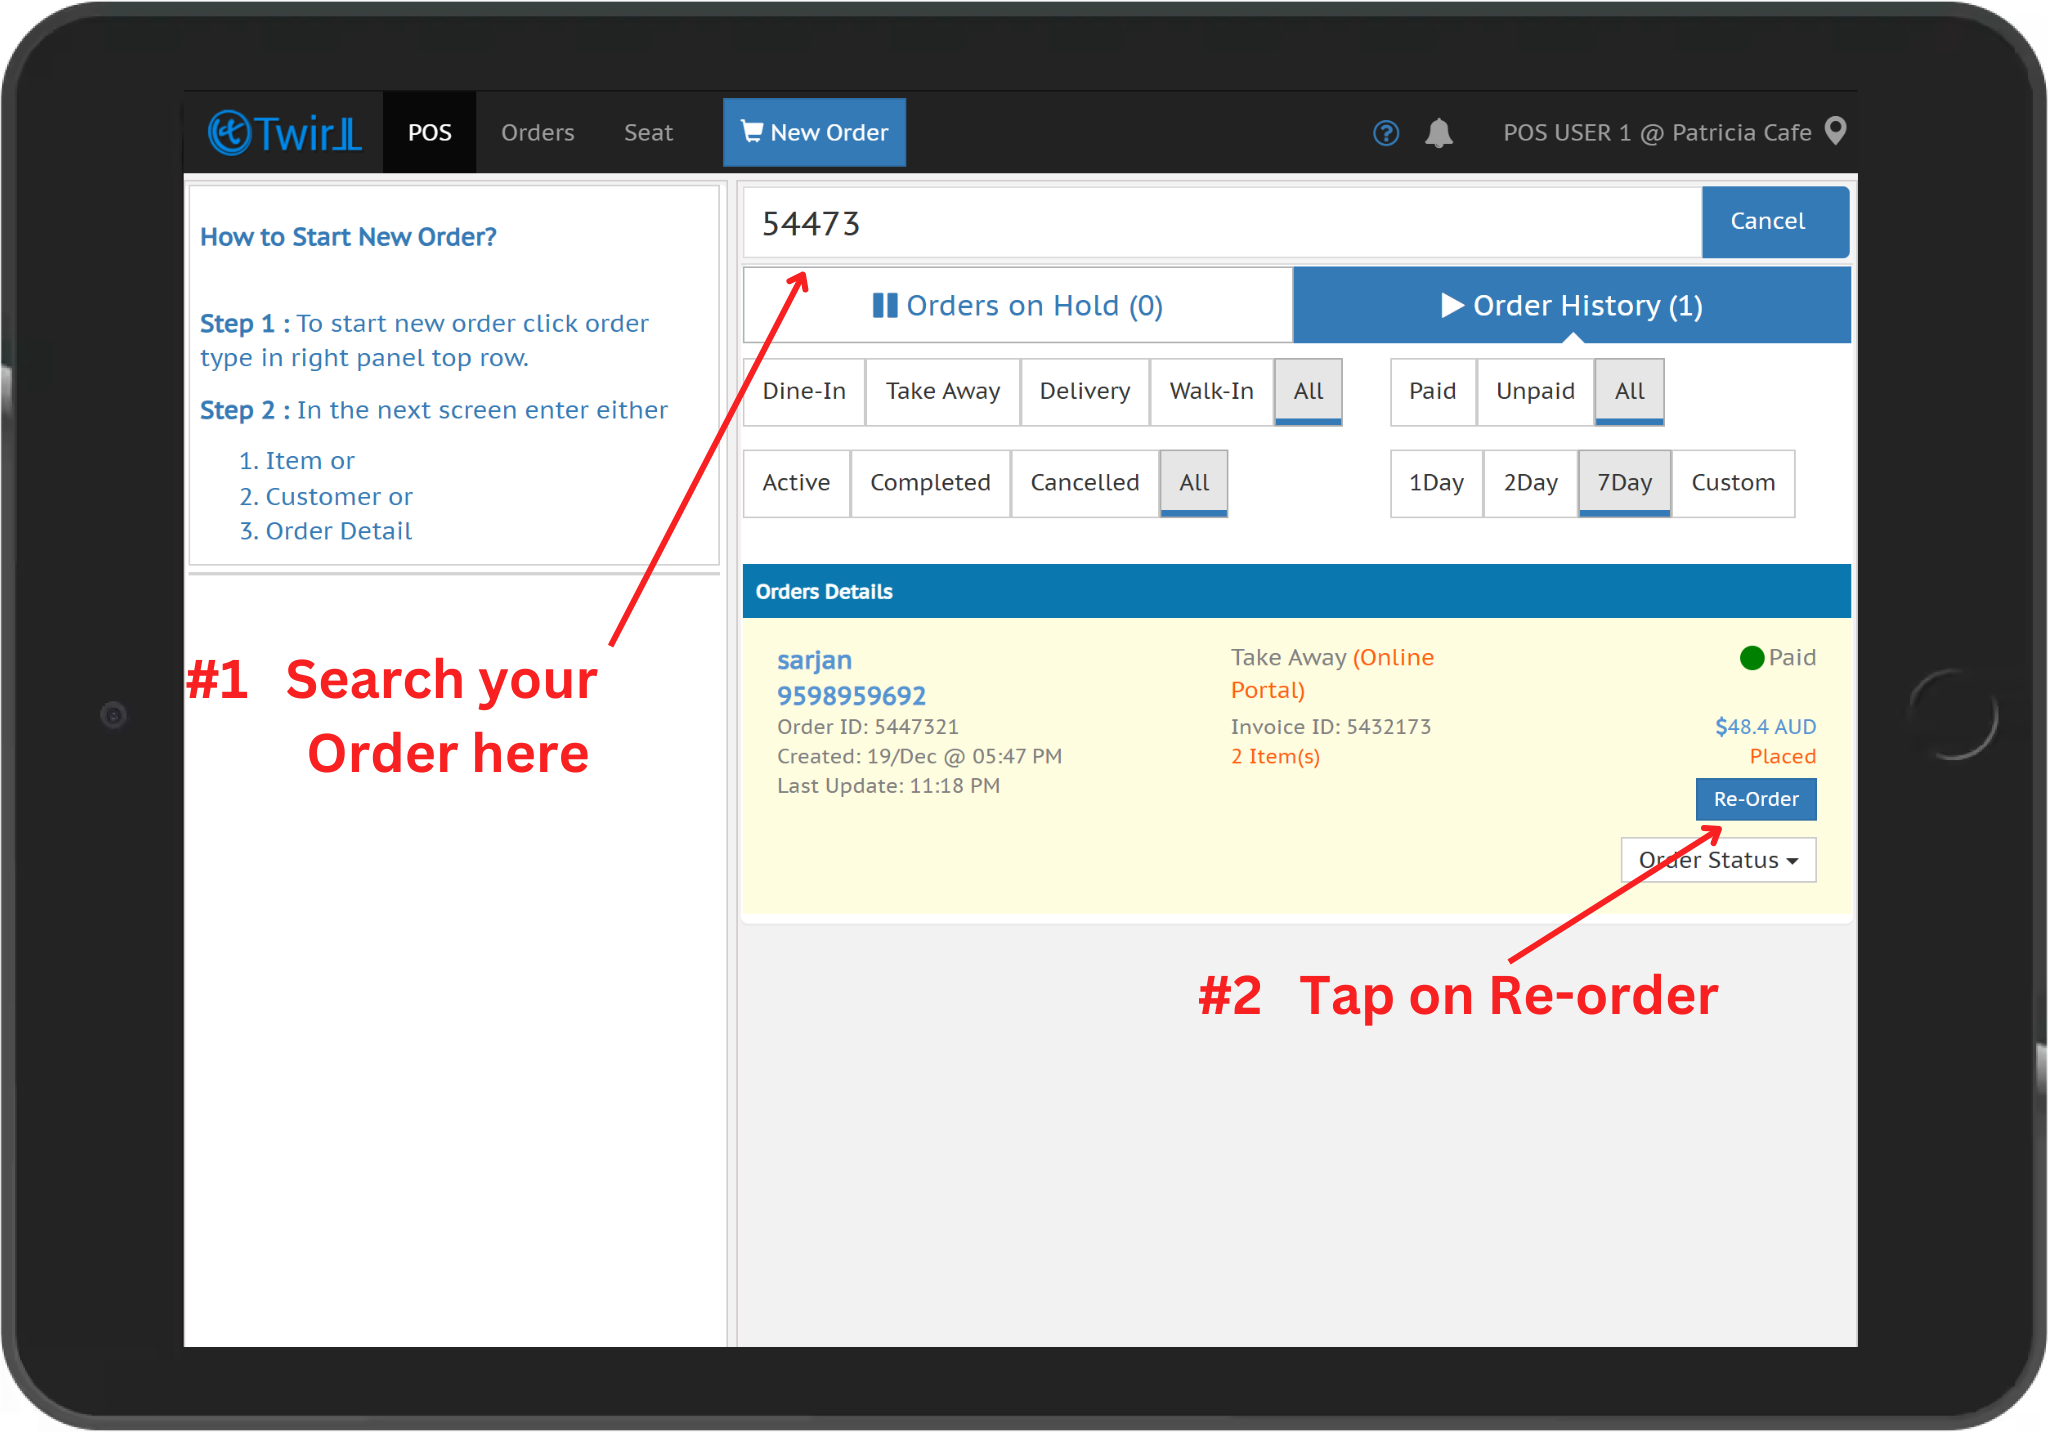This screenshot has width=2048, height=1432.
Task: Click Order ID: 5447321 text
Action: coord(868,727)
